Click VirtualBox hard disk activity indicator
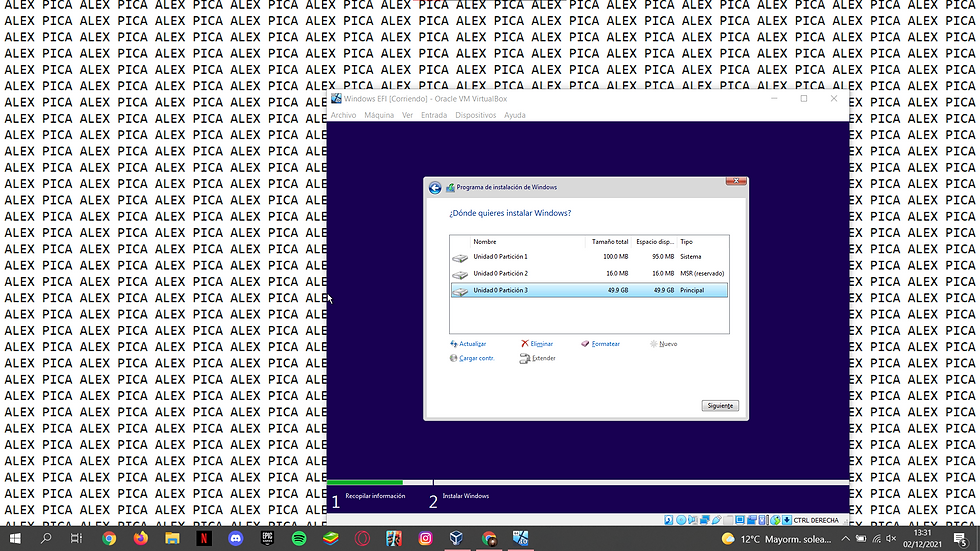Screen dimensions: 980x551 tap(669, 520)
